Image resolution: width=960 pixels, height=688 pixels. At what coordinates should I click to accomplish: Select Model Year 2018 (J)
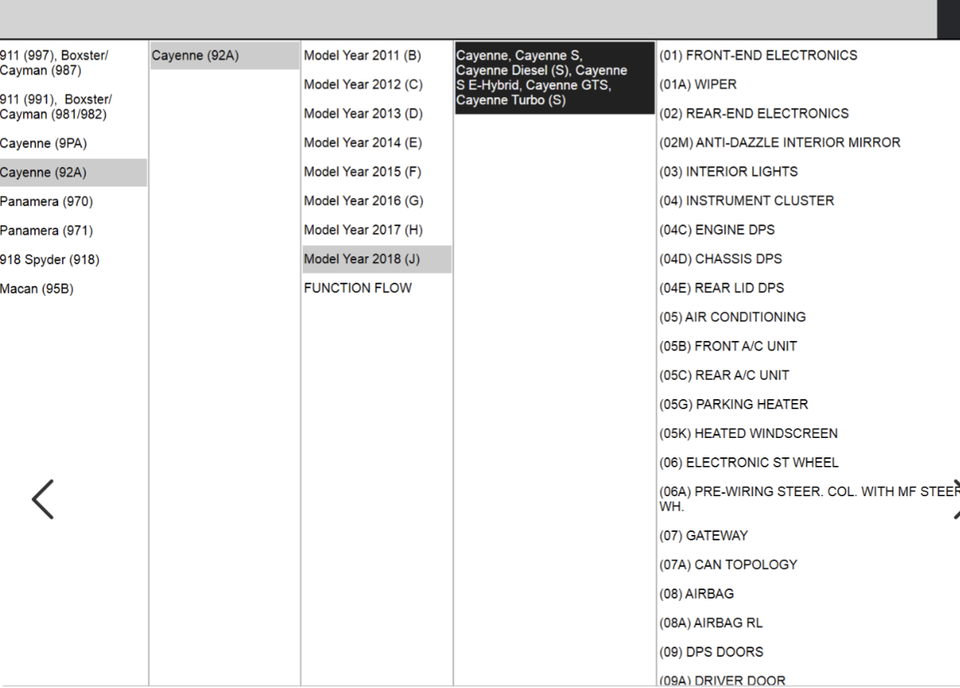point(377,259)
